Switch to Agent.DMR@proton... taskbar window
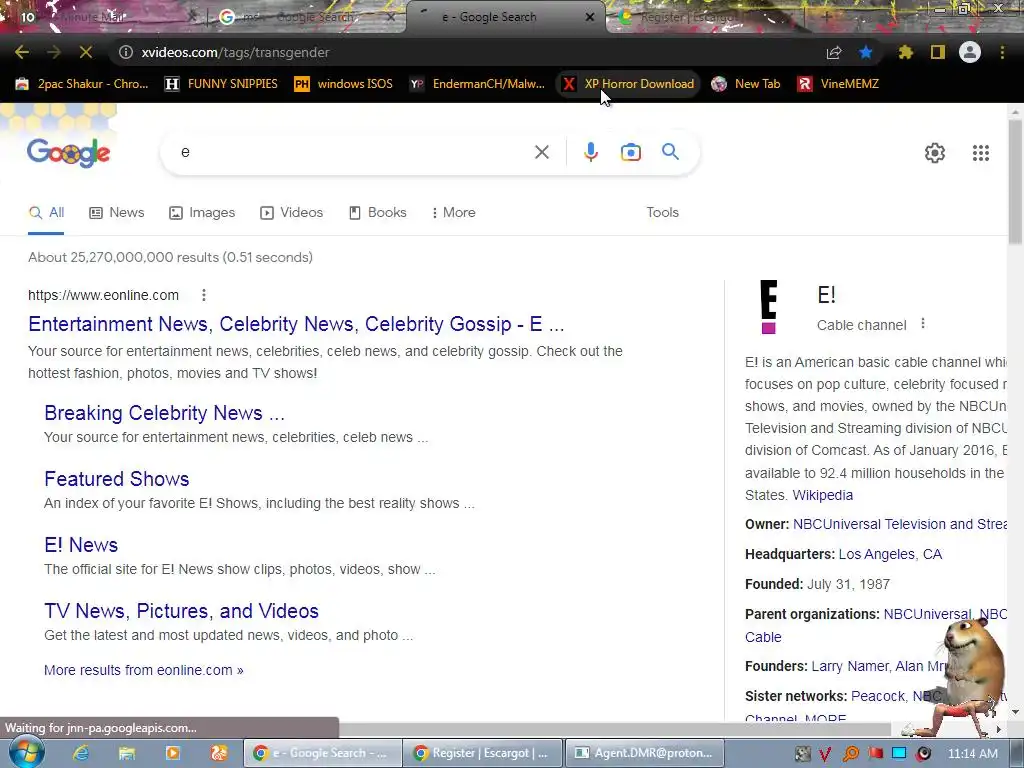Image resolution: width=1024 pixels, height=768 pixels. (645, 753)
